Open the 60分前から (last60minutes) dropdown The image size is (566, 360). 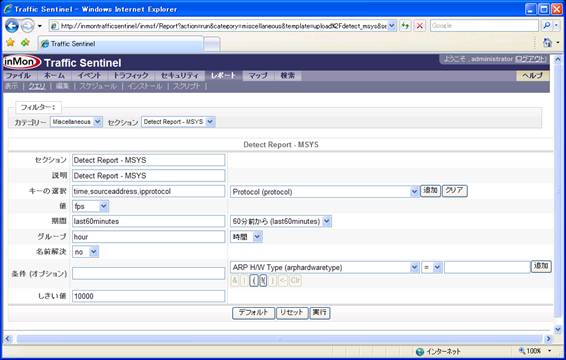click(281, 221)
